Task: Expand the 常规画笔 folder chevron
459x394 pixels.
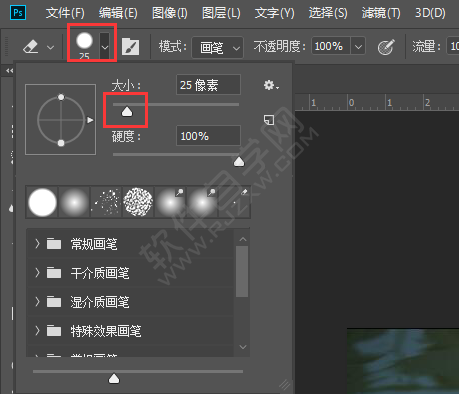Action: [x=37, y=244]
